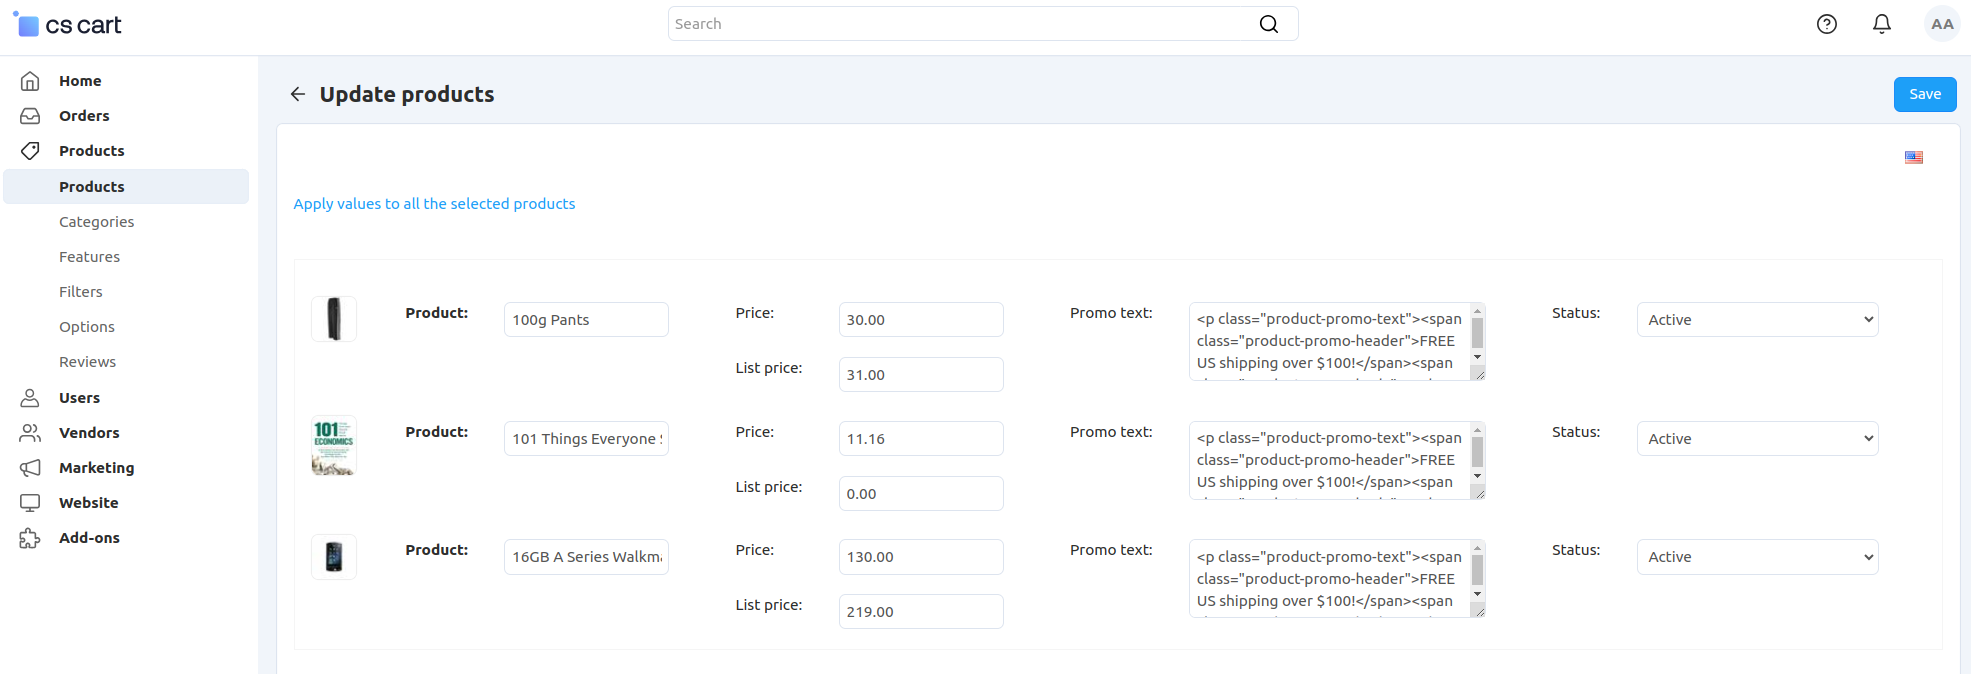The height and width of the screenshot is (674, 1971).
Task: Open the Vendors menu
Action: [x=89, y=433]
